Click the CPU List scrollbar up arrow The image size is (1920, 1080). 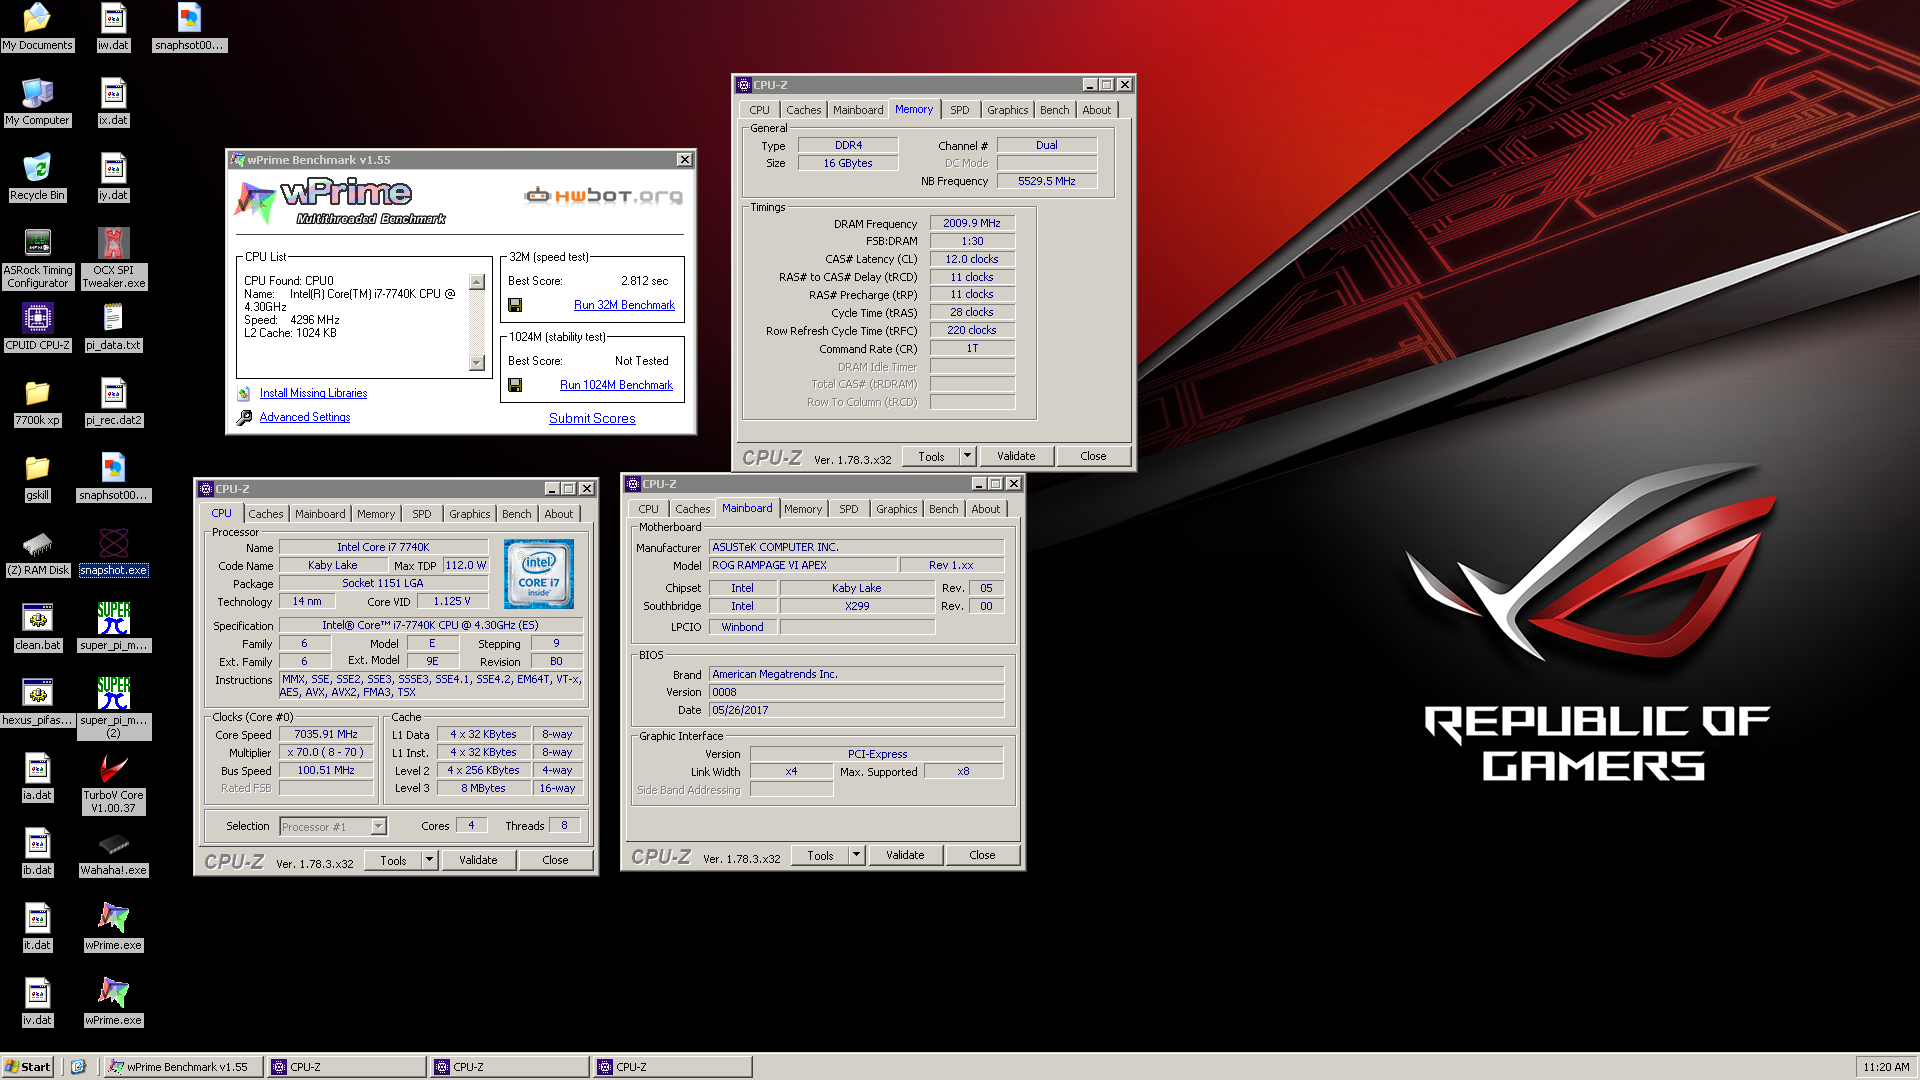click(477, 282)
